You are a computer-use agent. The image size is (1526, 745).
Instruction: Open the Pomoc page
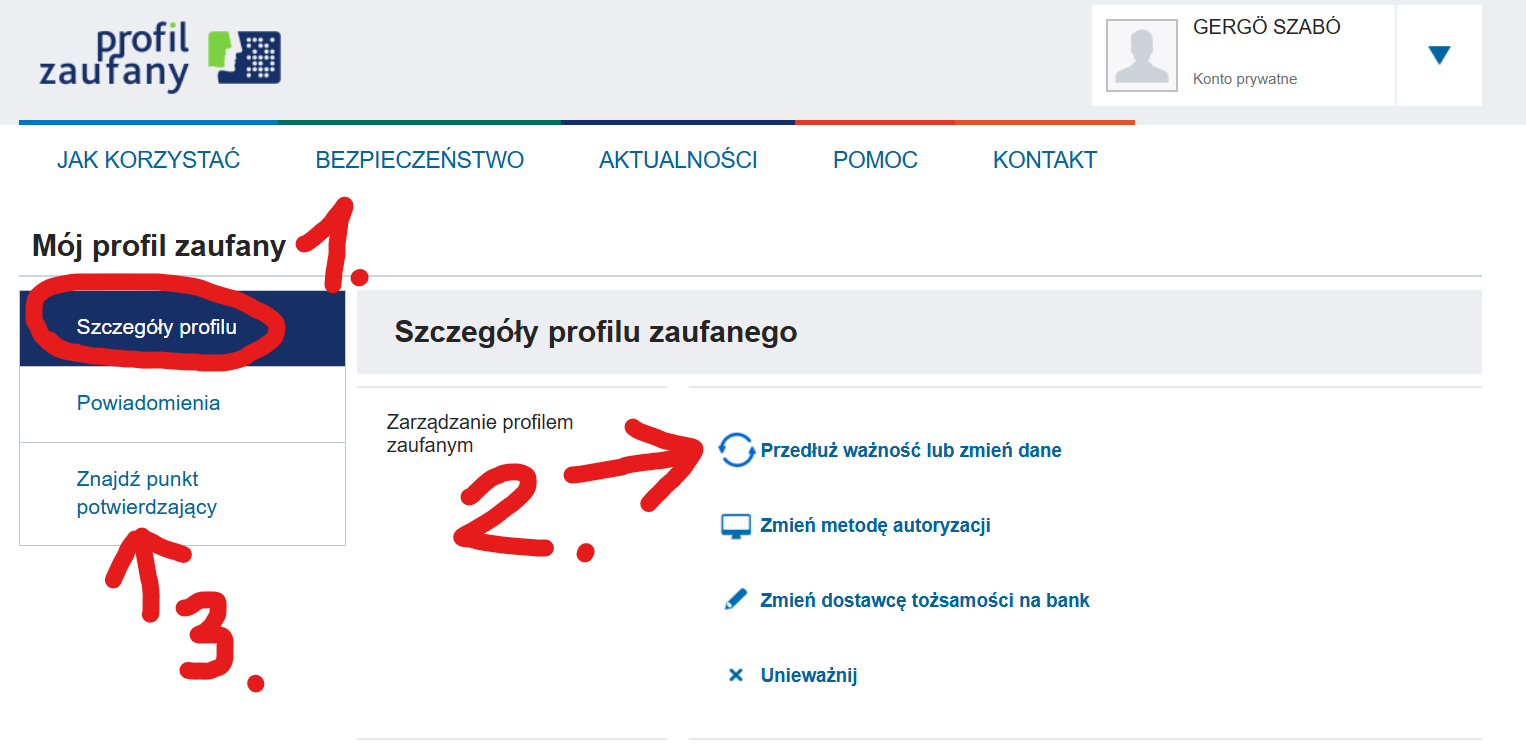pyautogui.click(x=875, y=160)
